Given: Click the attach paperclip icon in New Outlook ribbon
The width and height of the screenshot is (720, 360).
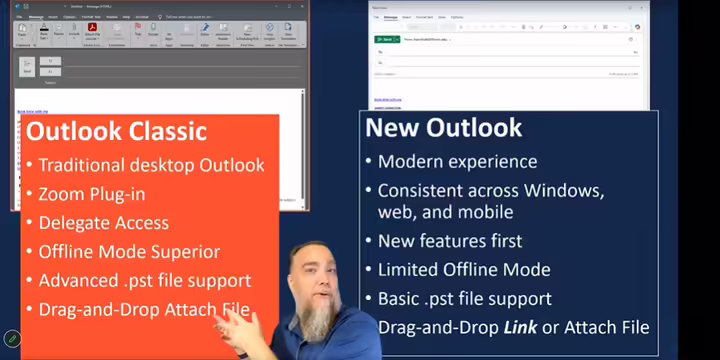Looking at the screenshot, I should pyautogui.click(x=541, y=27).
